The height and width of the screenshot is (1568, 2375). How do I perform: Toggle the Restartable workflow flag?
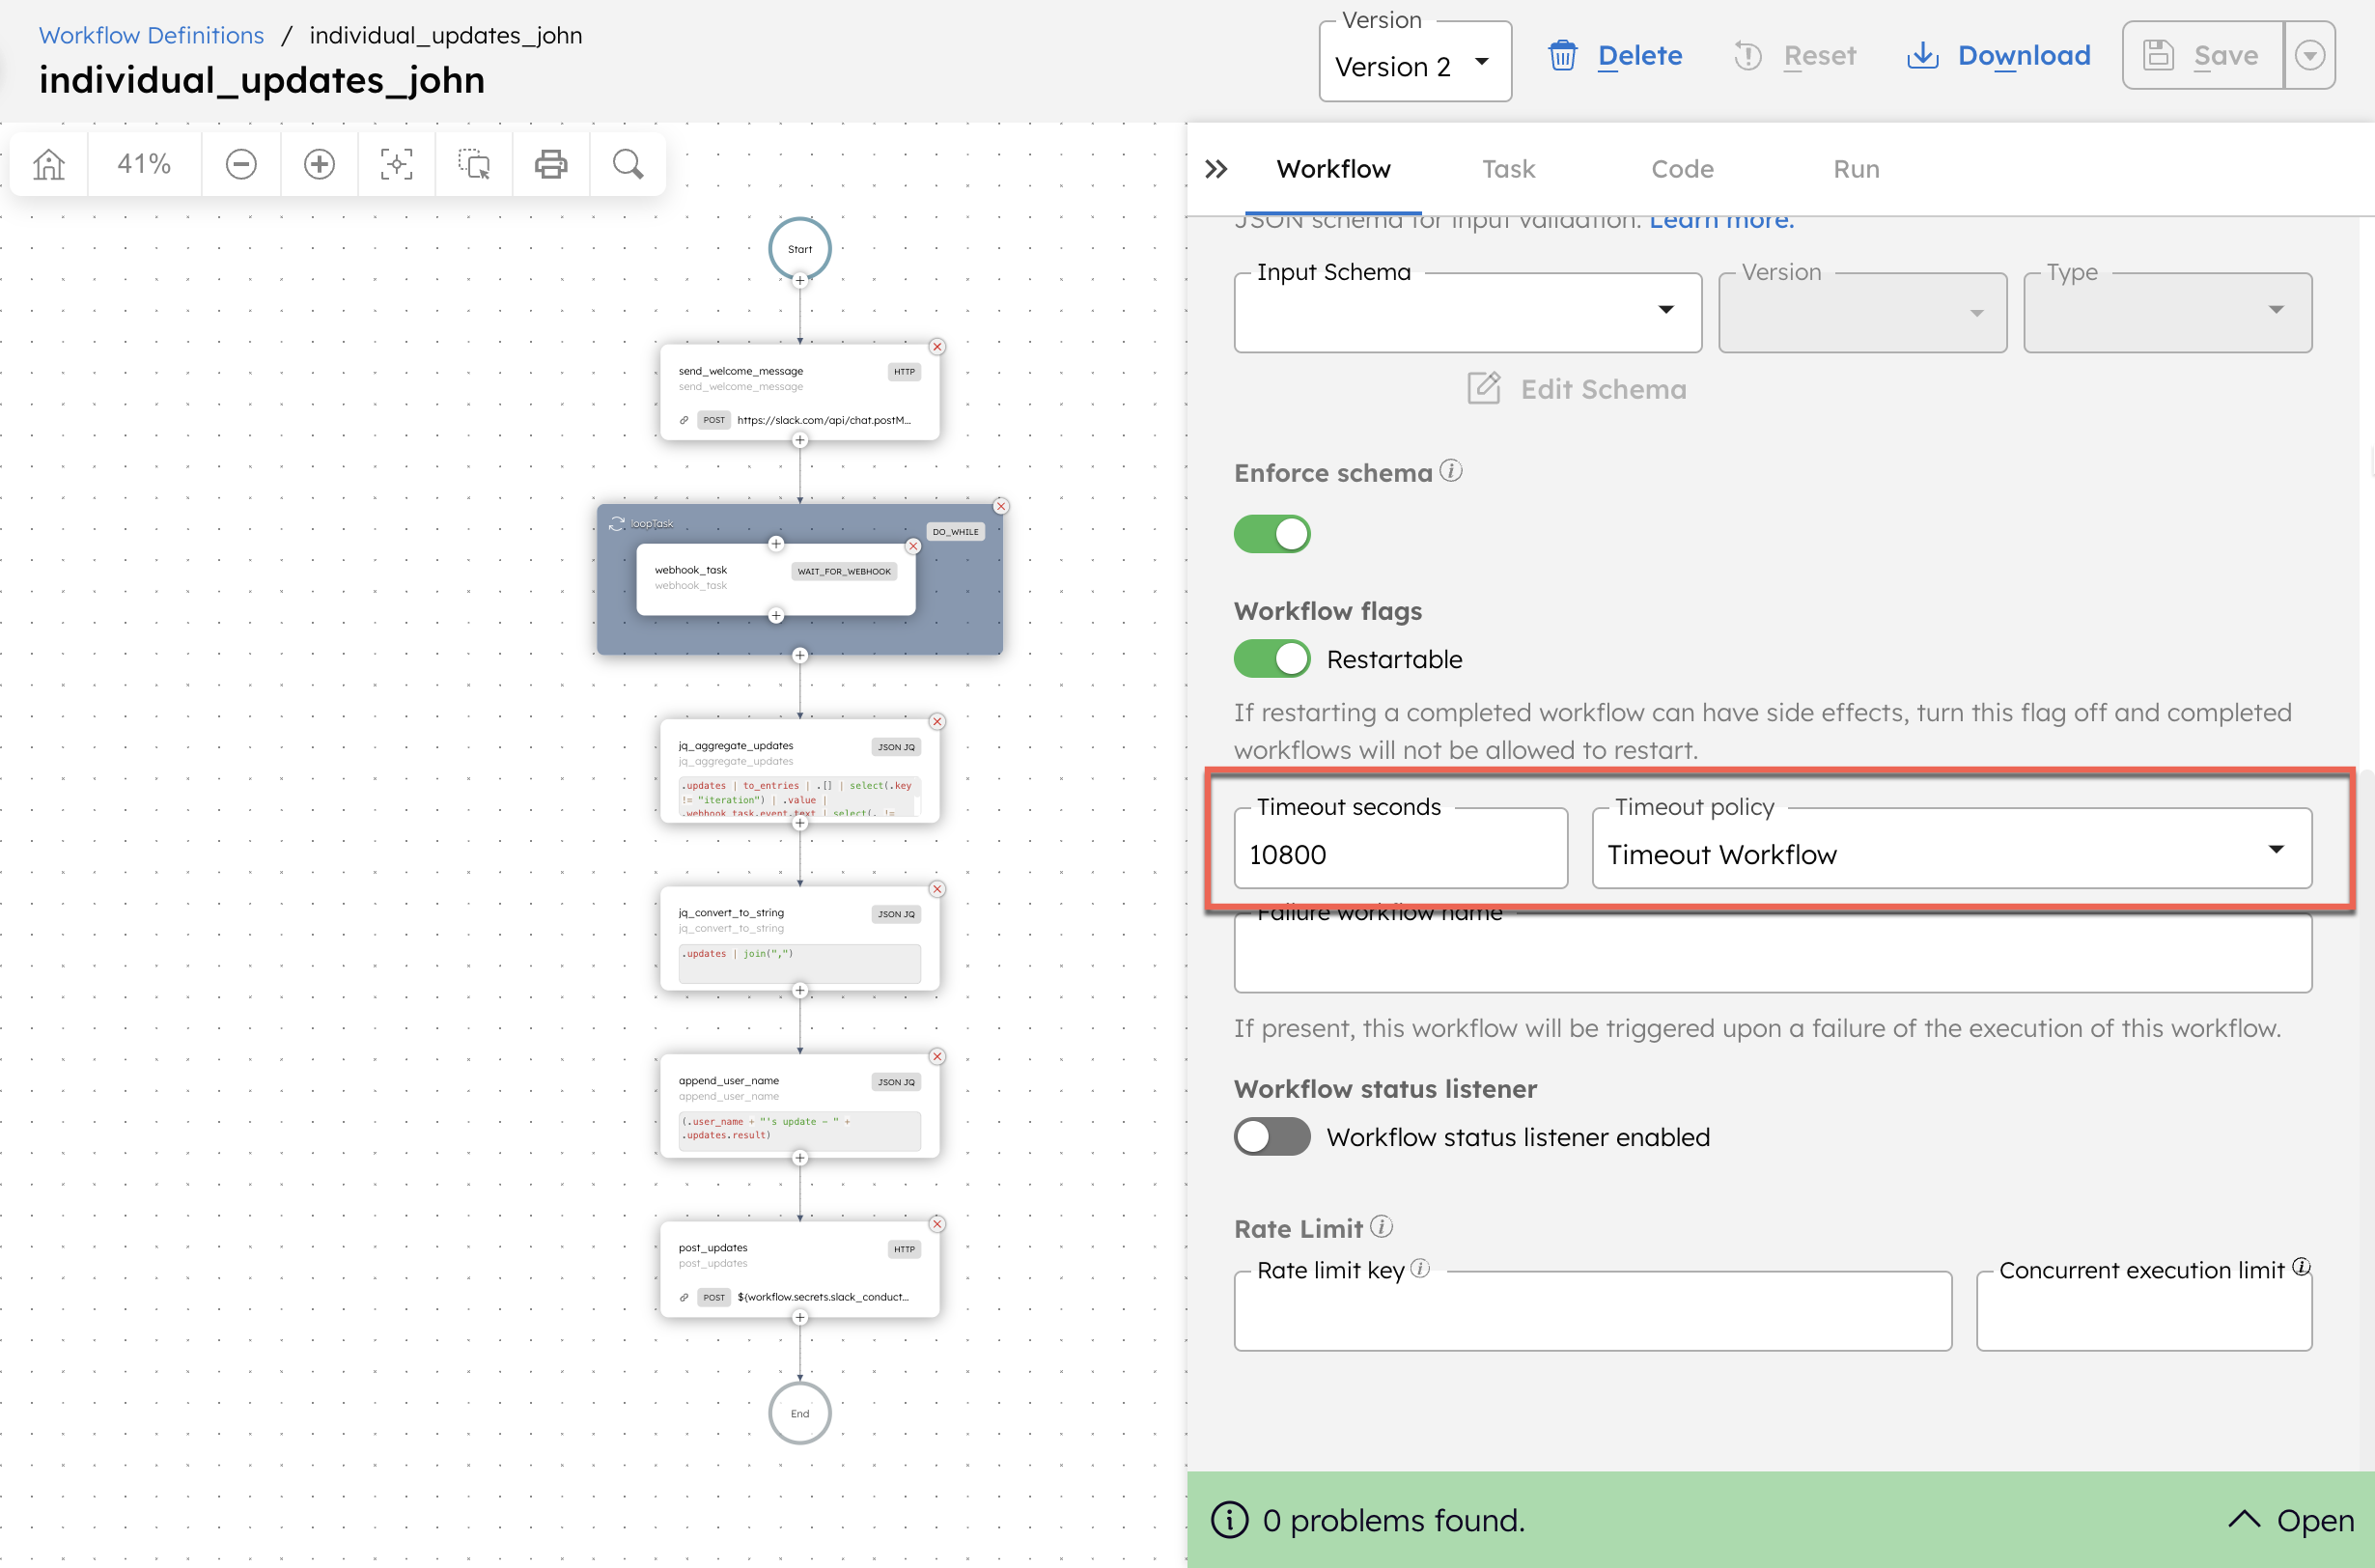point(1272,659)
